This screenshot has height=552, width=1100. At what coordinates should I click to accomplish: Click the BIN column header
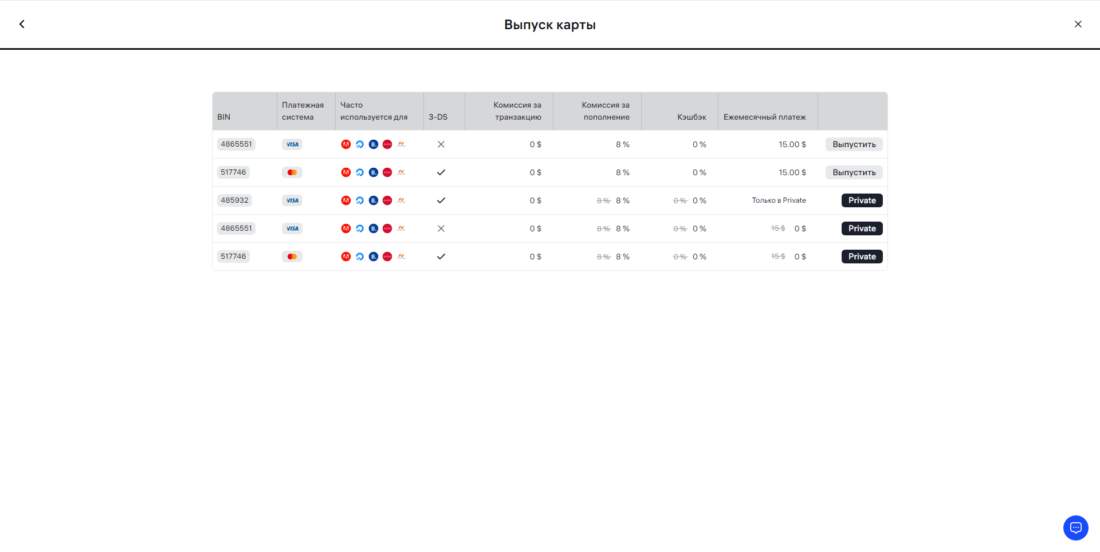coord(224,117)
